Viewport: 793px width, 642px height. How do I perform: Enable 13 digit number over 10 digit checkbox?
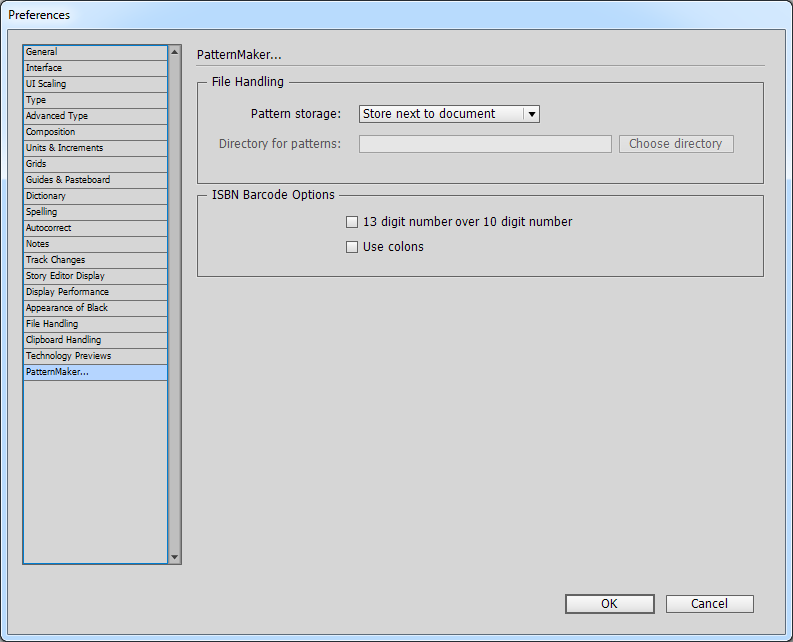(352, 222)
